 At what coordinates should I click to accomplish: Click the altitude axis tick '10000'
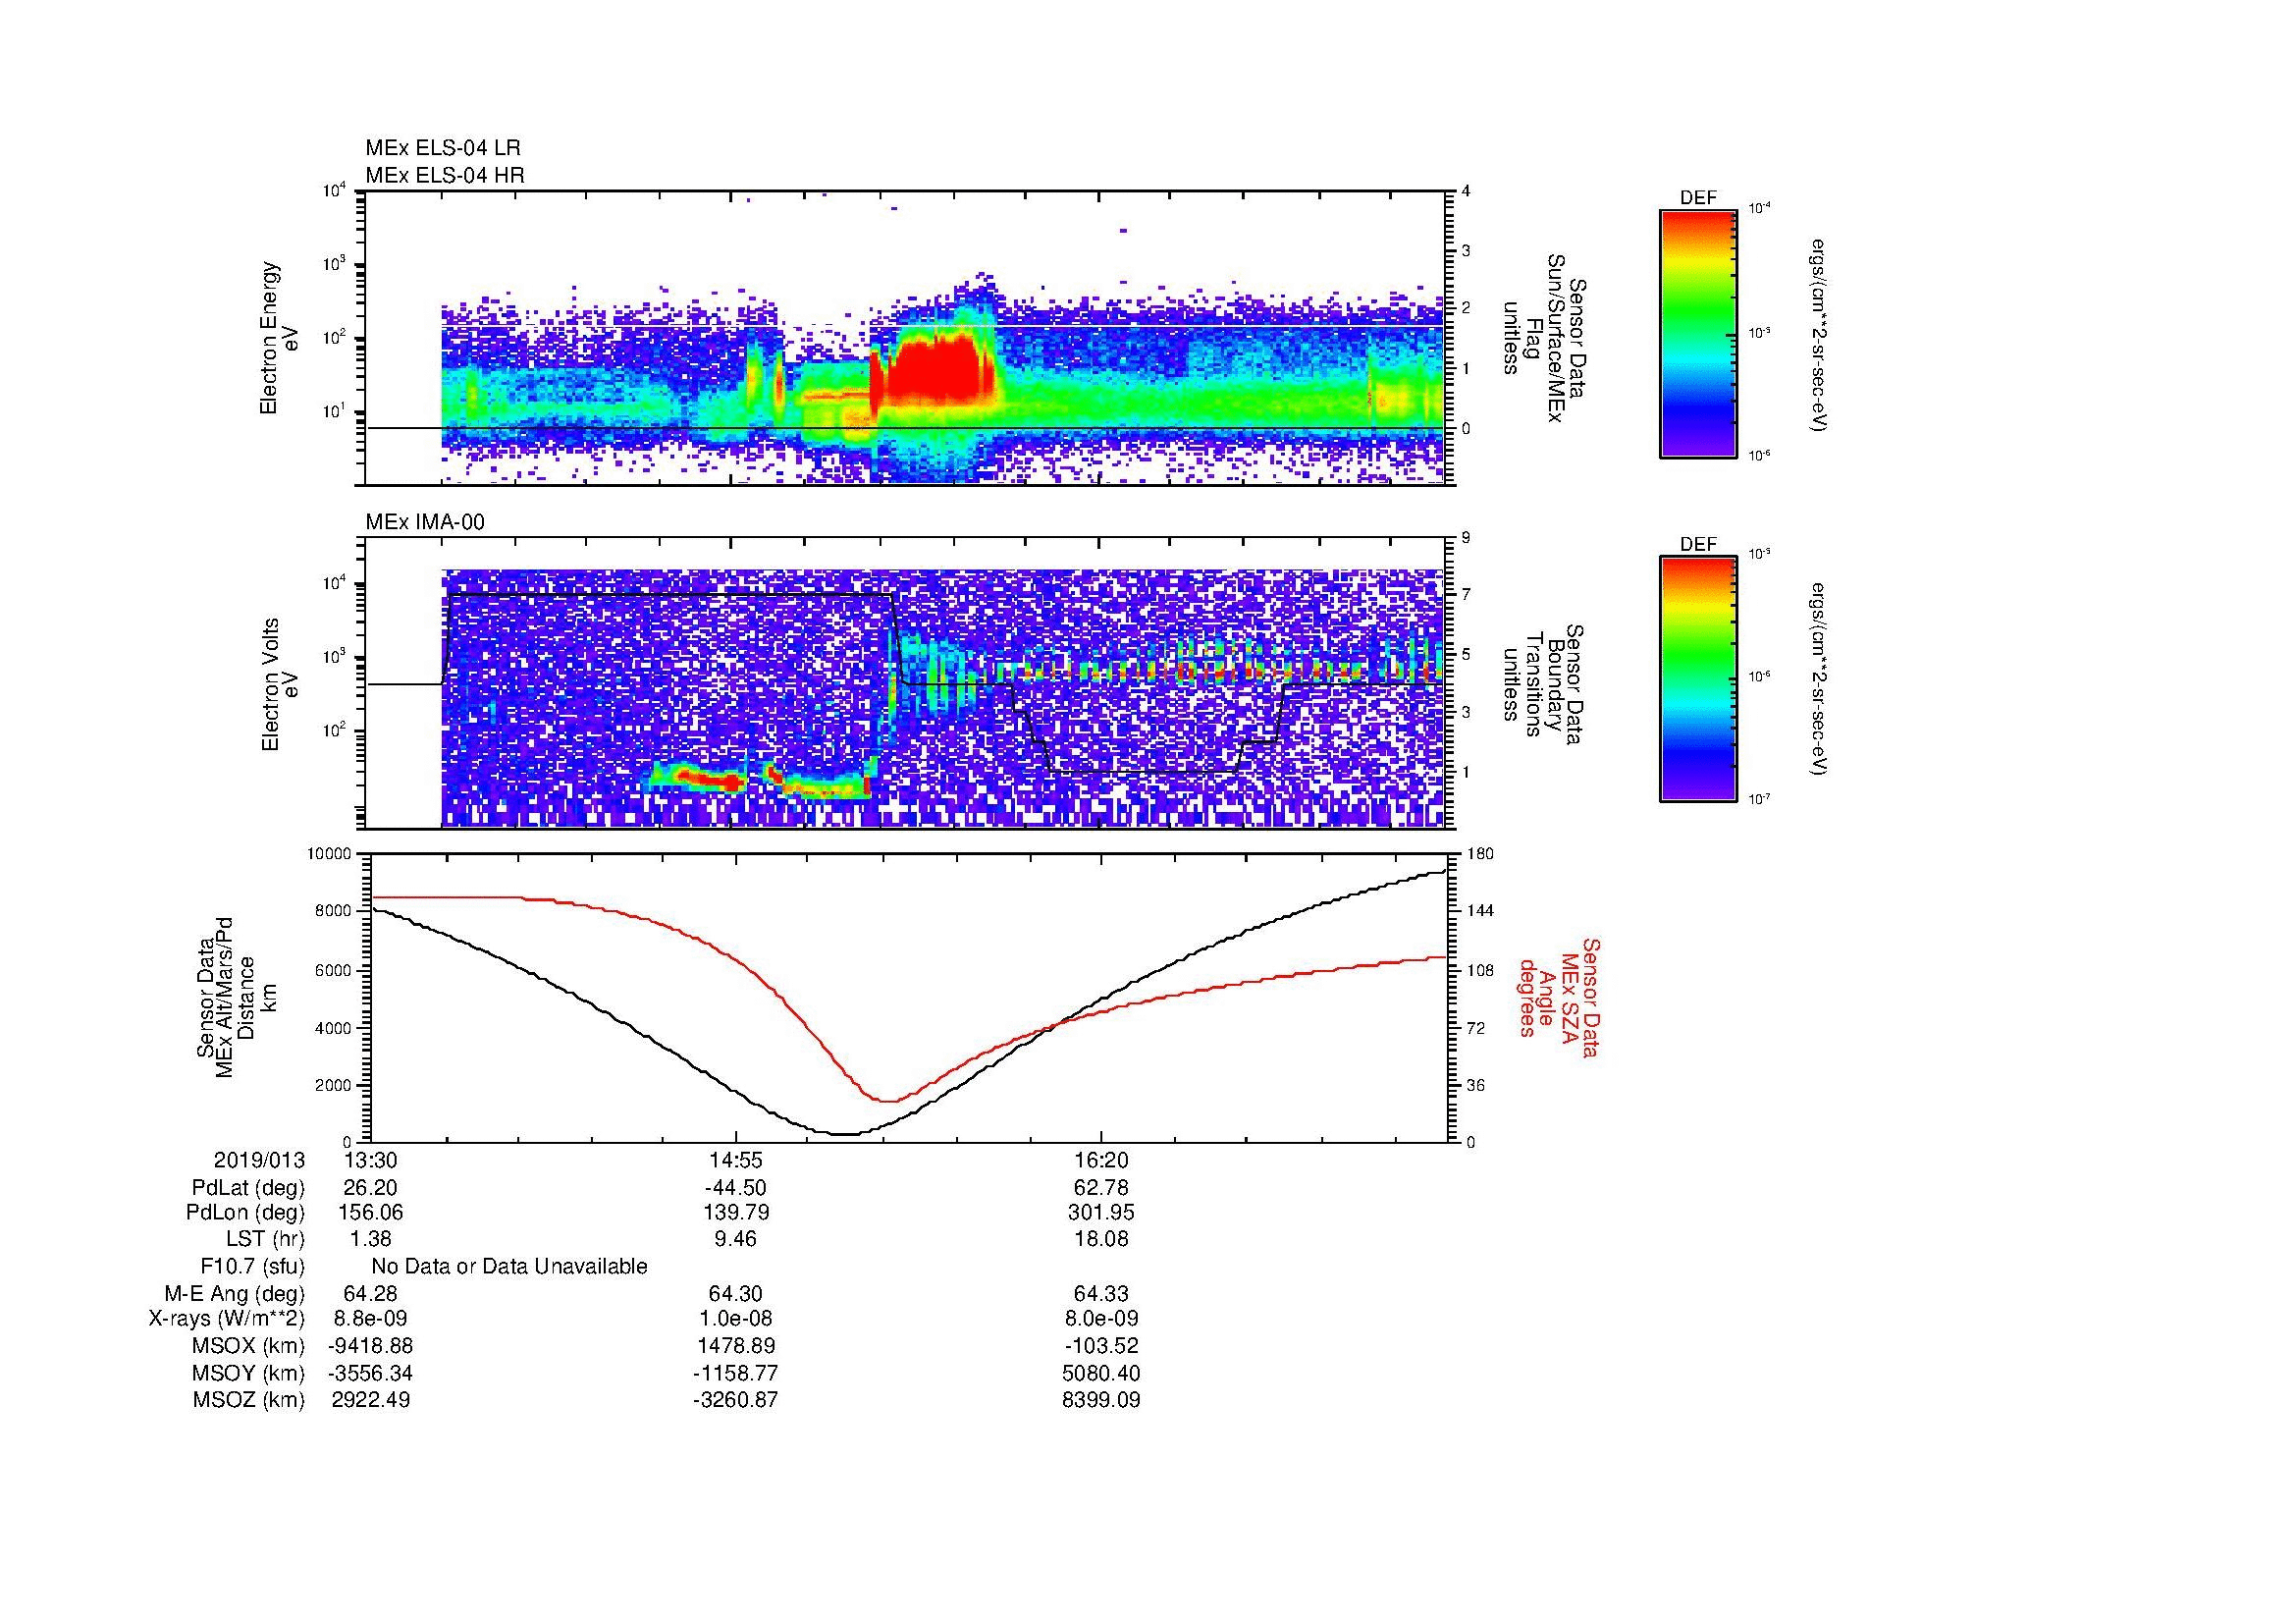tap(329, 854)
